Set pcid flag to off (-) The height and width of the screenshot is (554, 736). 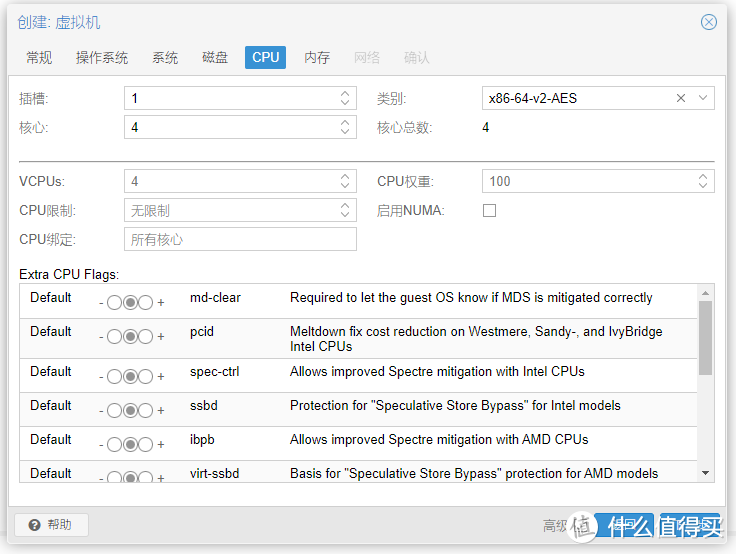pyautogui.click(x=114, y=336)
